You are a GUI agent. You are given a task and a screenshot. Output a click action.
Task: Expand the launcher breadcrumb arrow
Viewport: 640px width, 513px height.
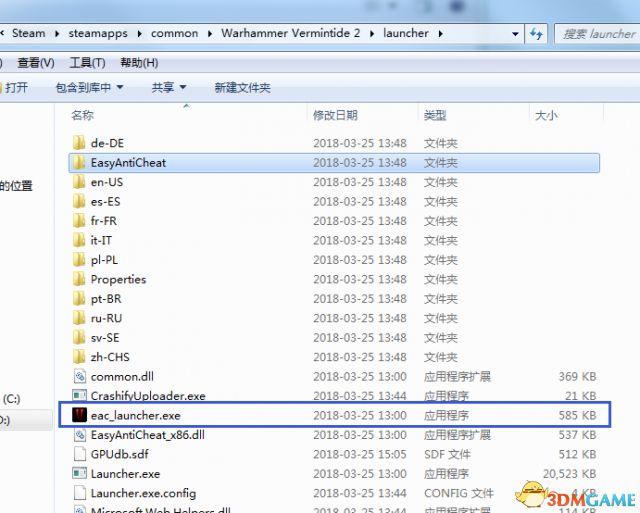pos(441,33)
